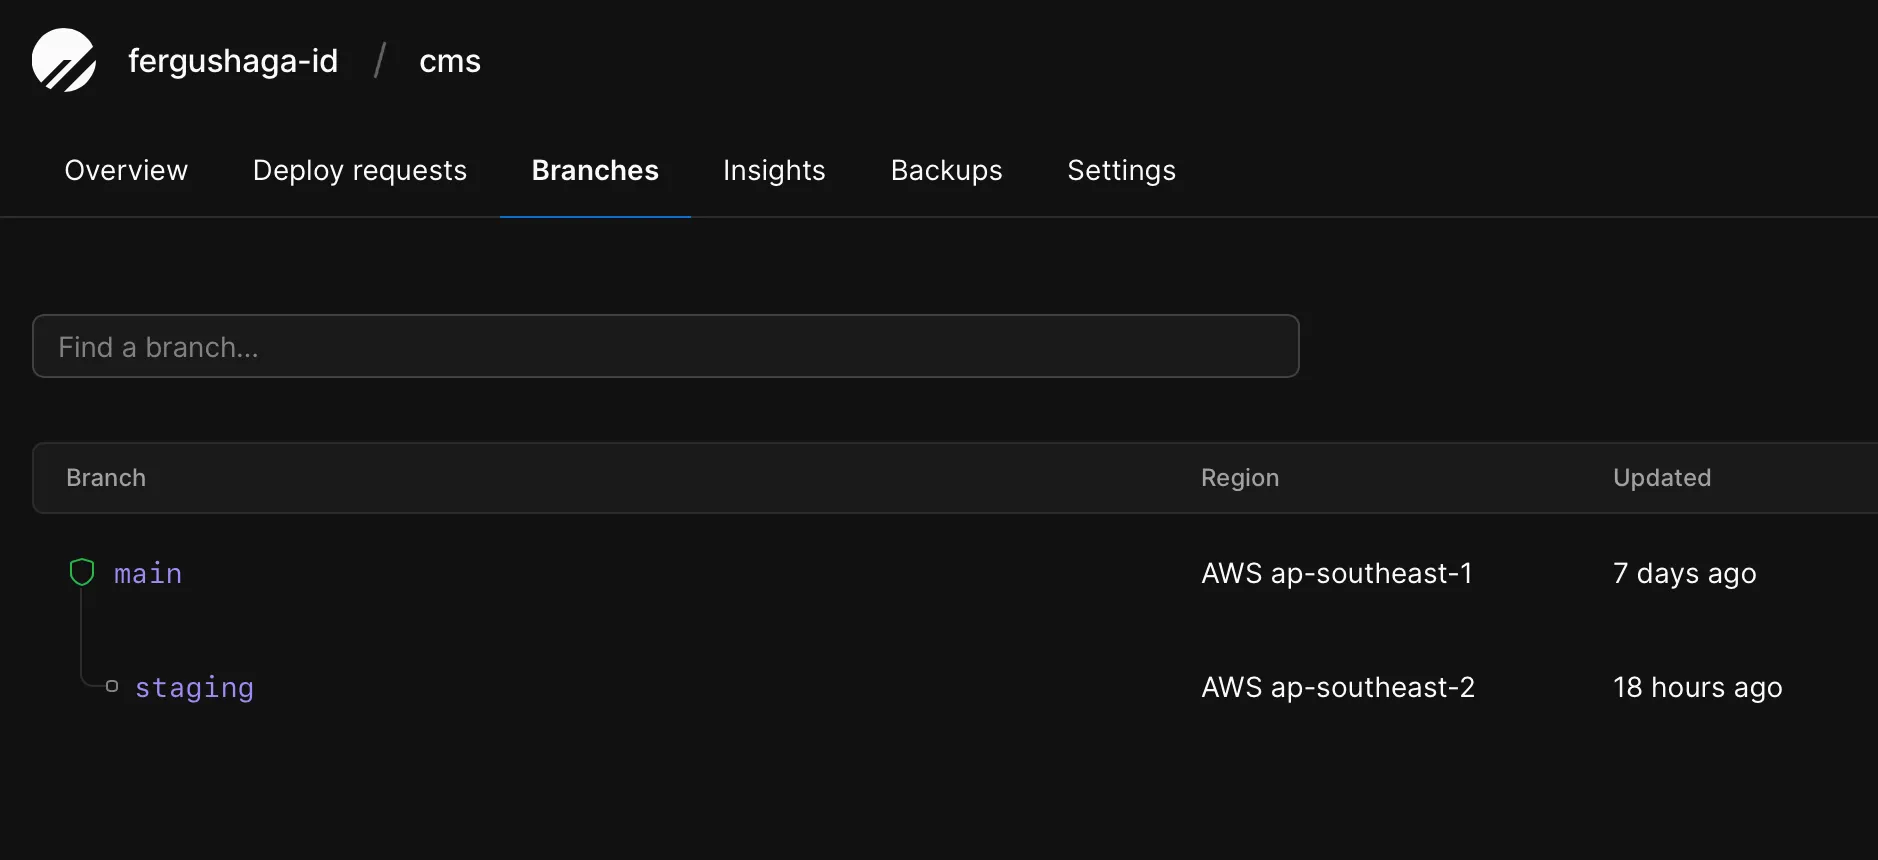This screenshot has height=860, width=1878.
Task: Click the AWS ap-southeast-2 region cell
Action: tap(1337, 688)
